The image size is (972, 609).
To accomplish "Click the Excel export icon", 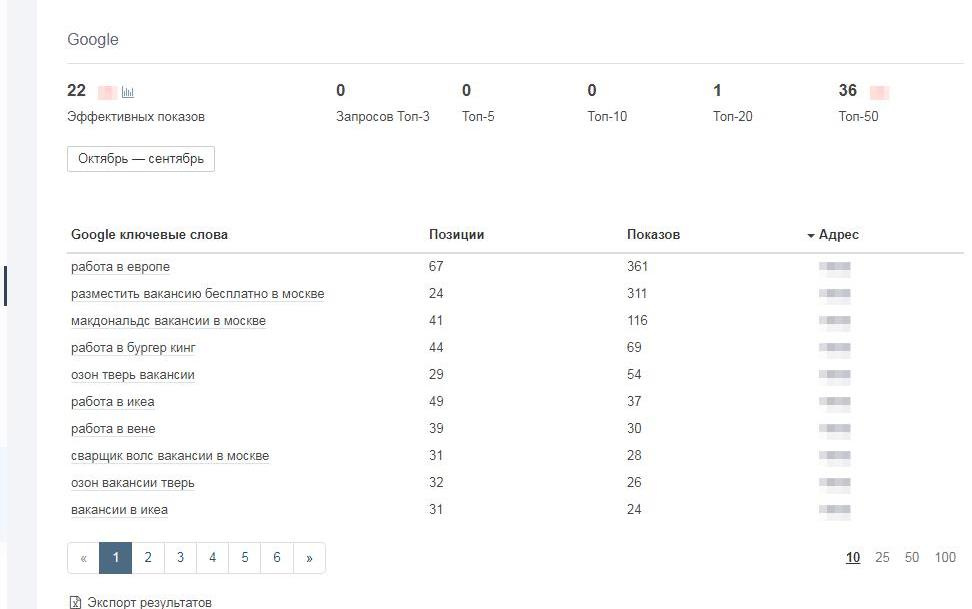I will [75, 603].
